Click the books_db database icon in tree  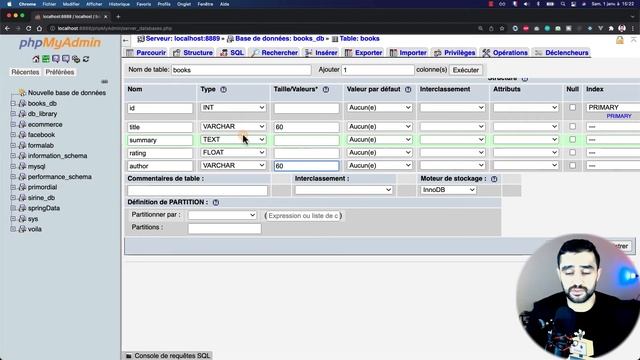(x=22, y=103)
